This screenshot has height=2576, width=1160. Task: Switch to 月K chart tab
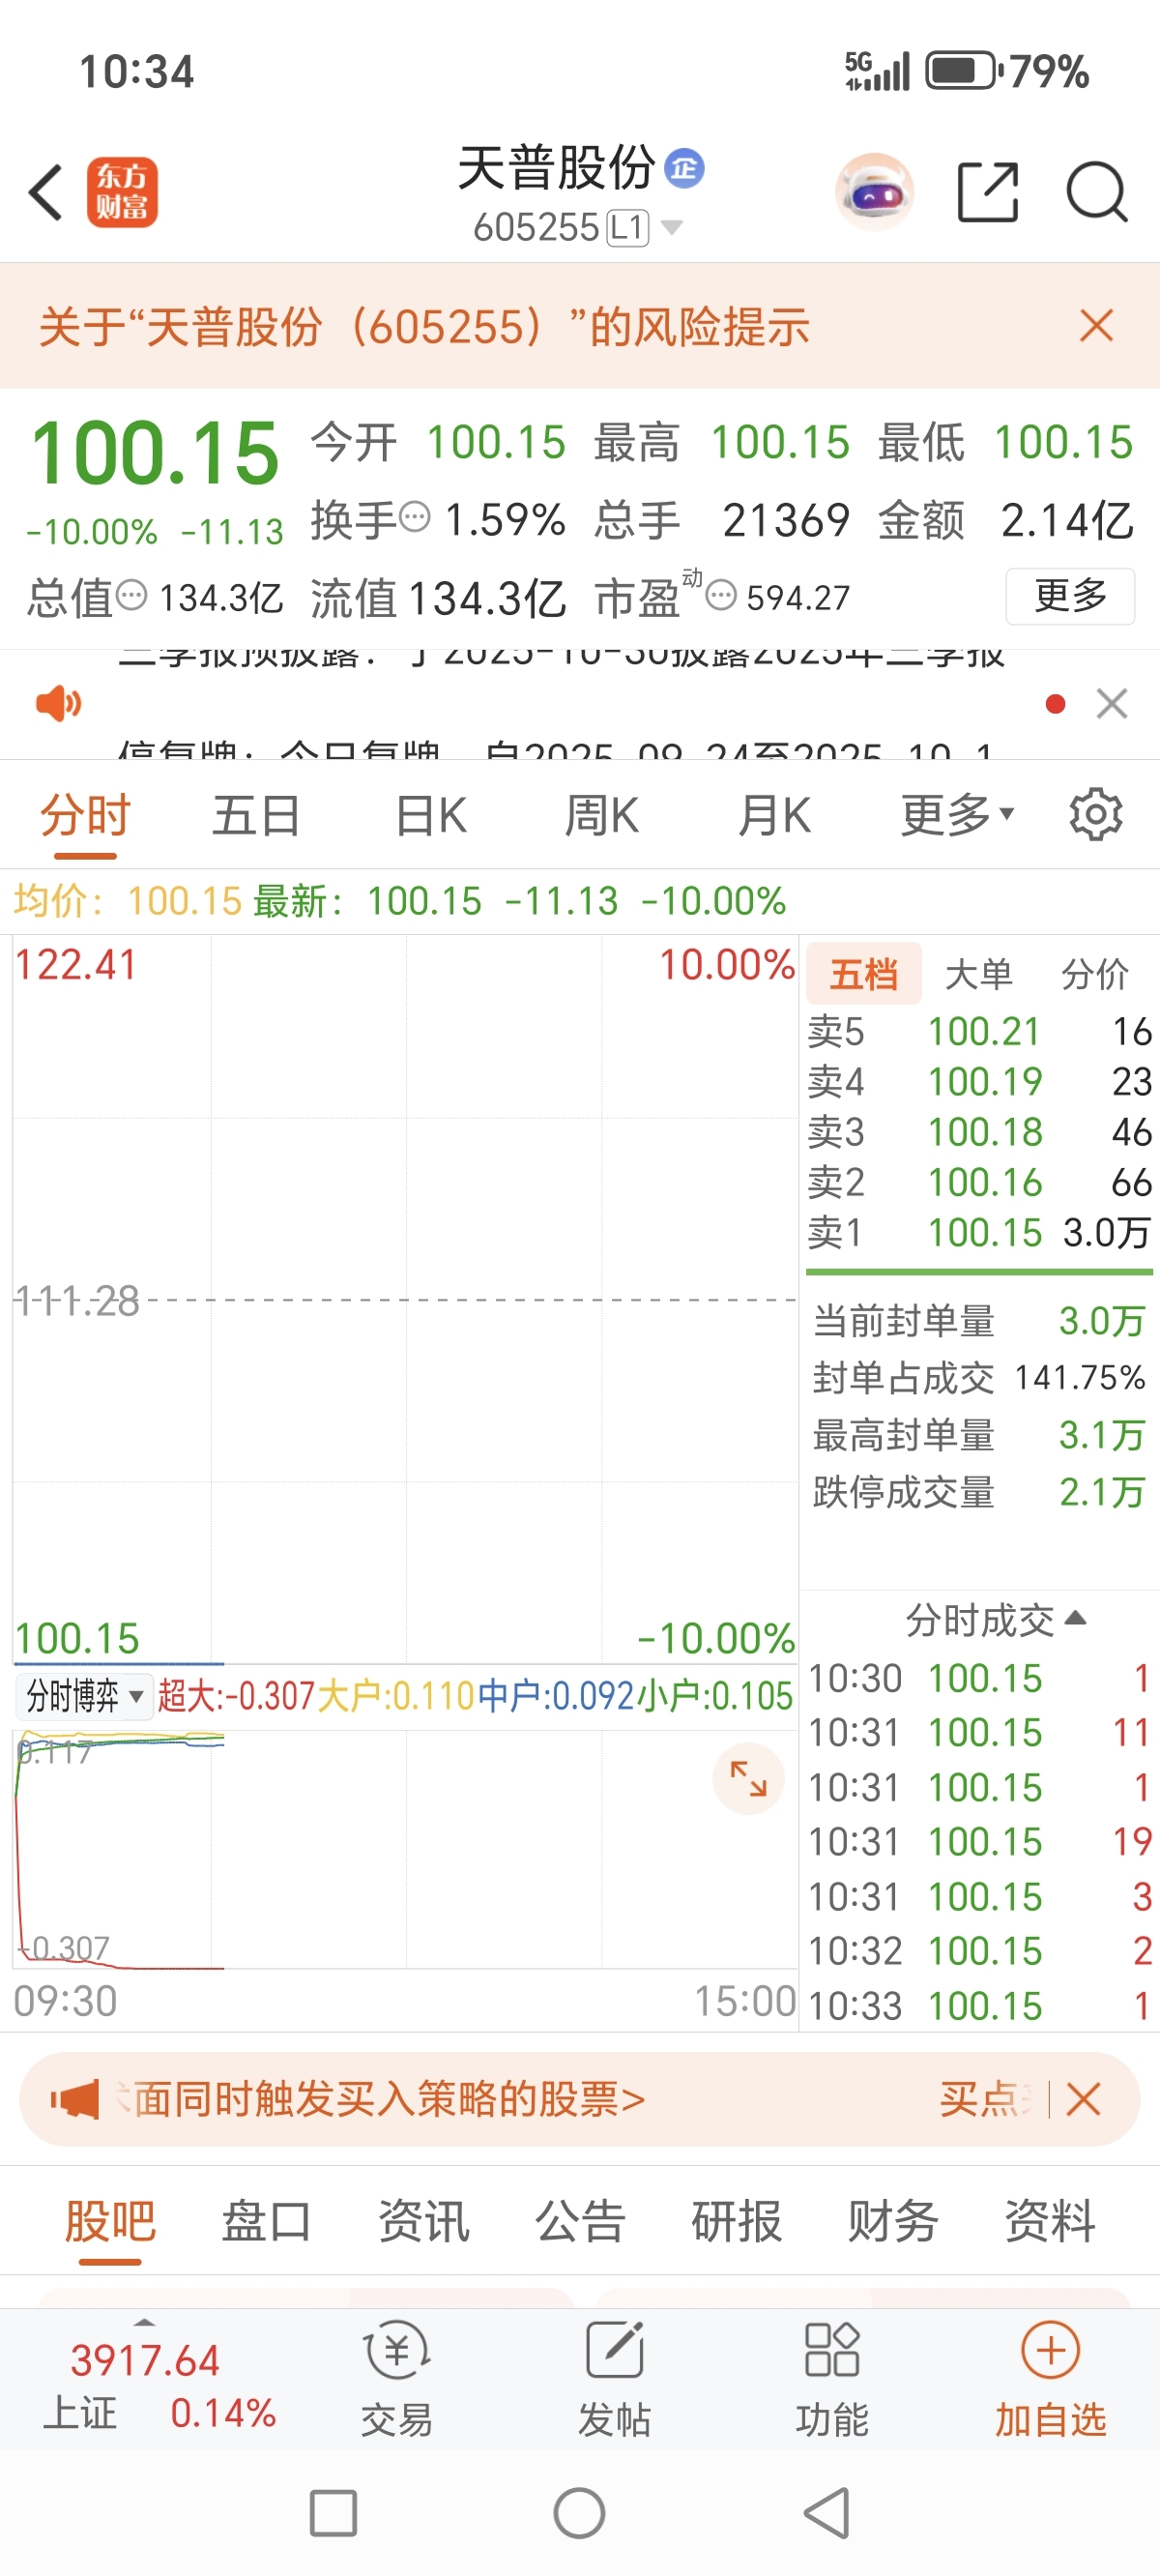[774, 815]
